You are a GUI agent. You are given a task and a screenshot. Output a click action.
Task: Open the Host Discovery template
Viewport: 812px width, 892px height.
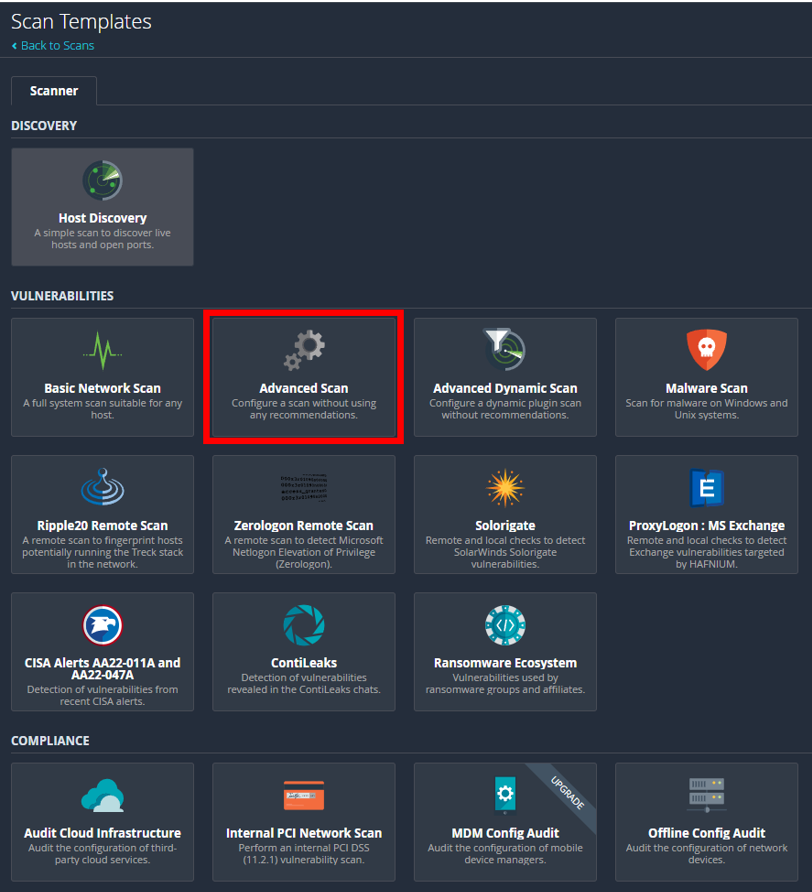(x=102, y=207)
